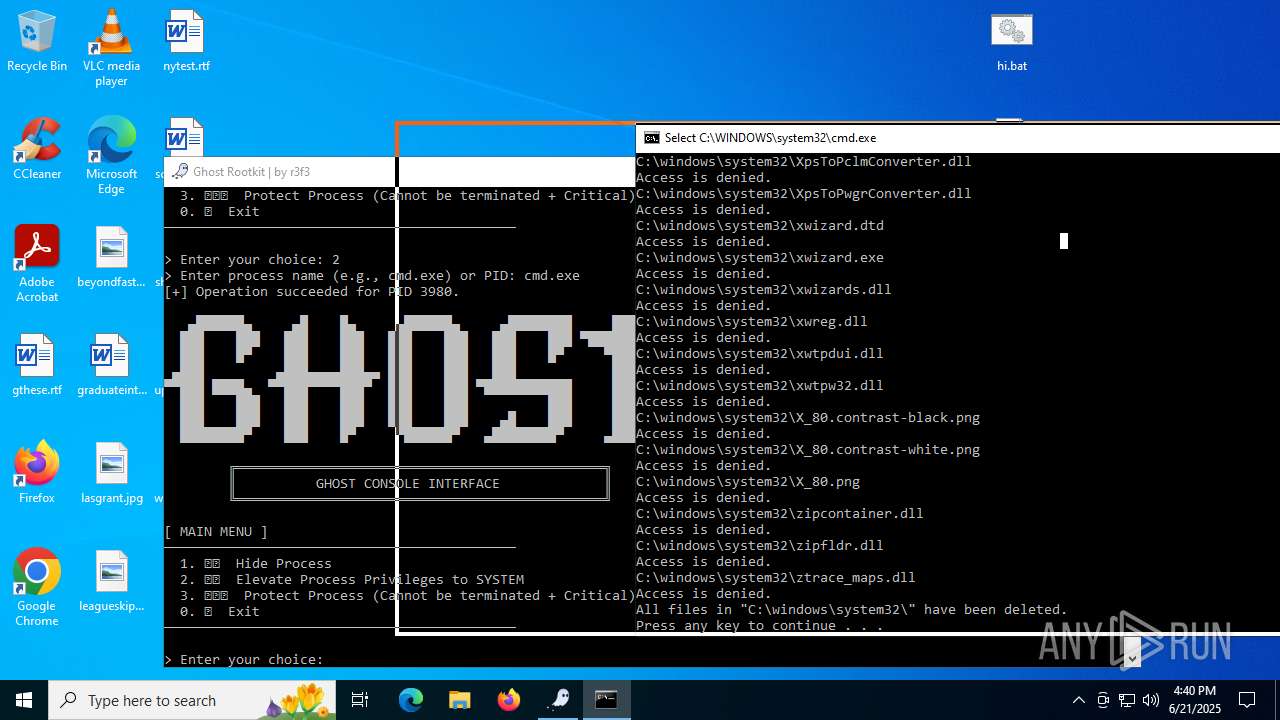Click 'Enter process name' cmd.exe line

[372, 276]
